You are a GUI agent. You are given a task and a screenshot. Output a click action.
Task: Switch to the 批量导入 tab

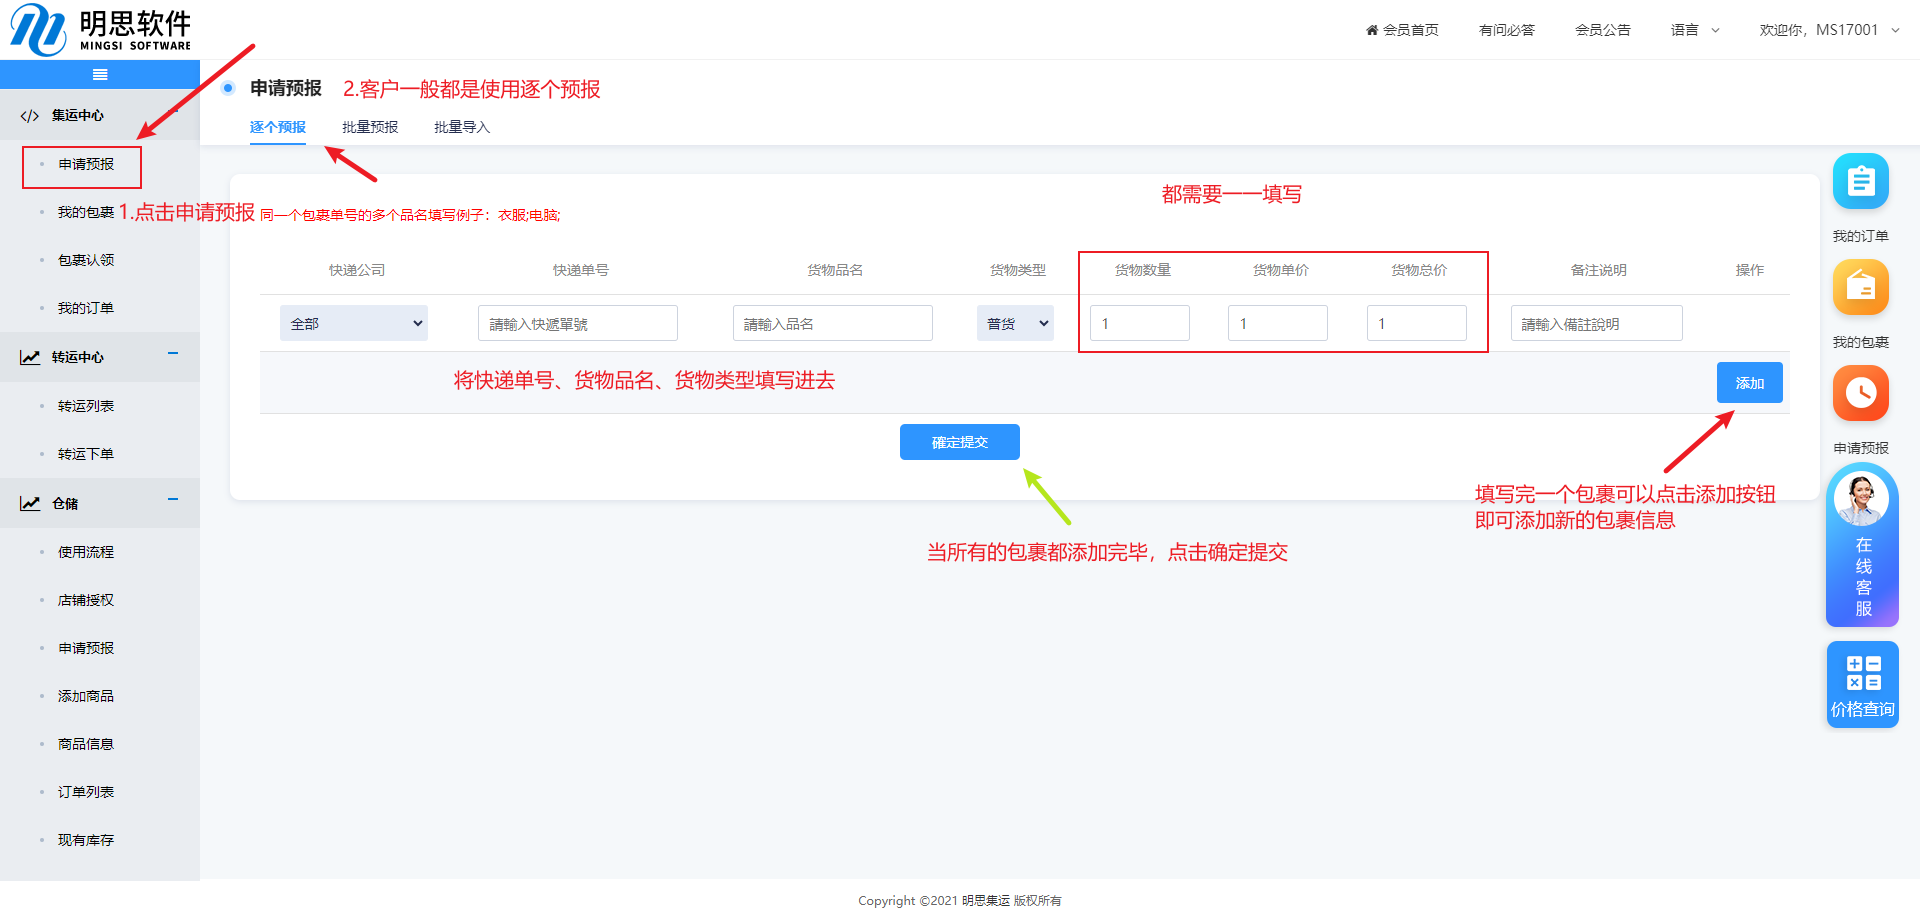pos(462,127)
